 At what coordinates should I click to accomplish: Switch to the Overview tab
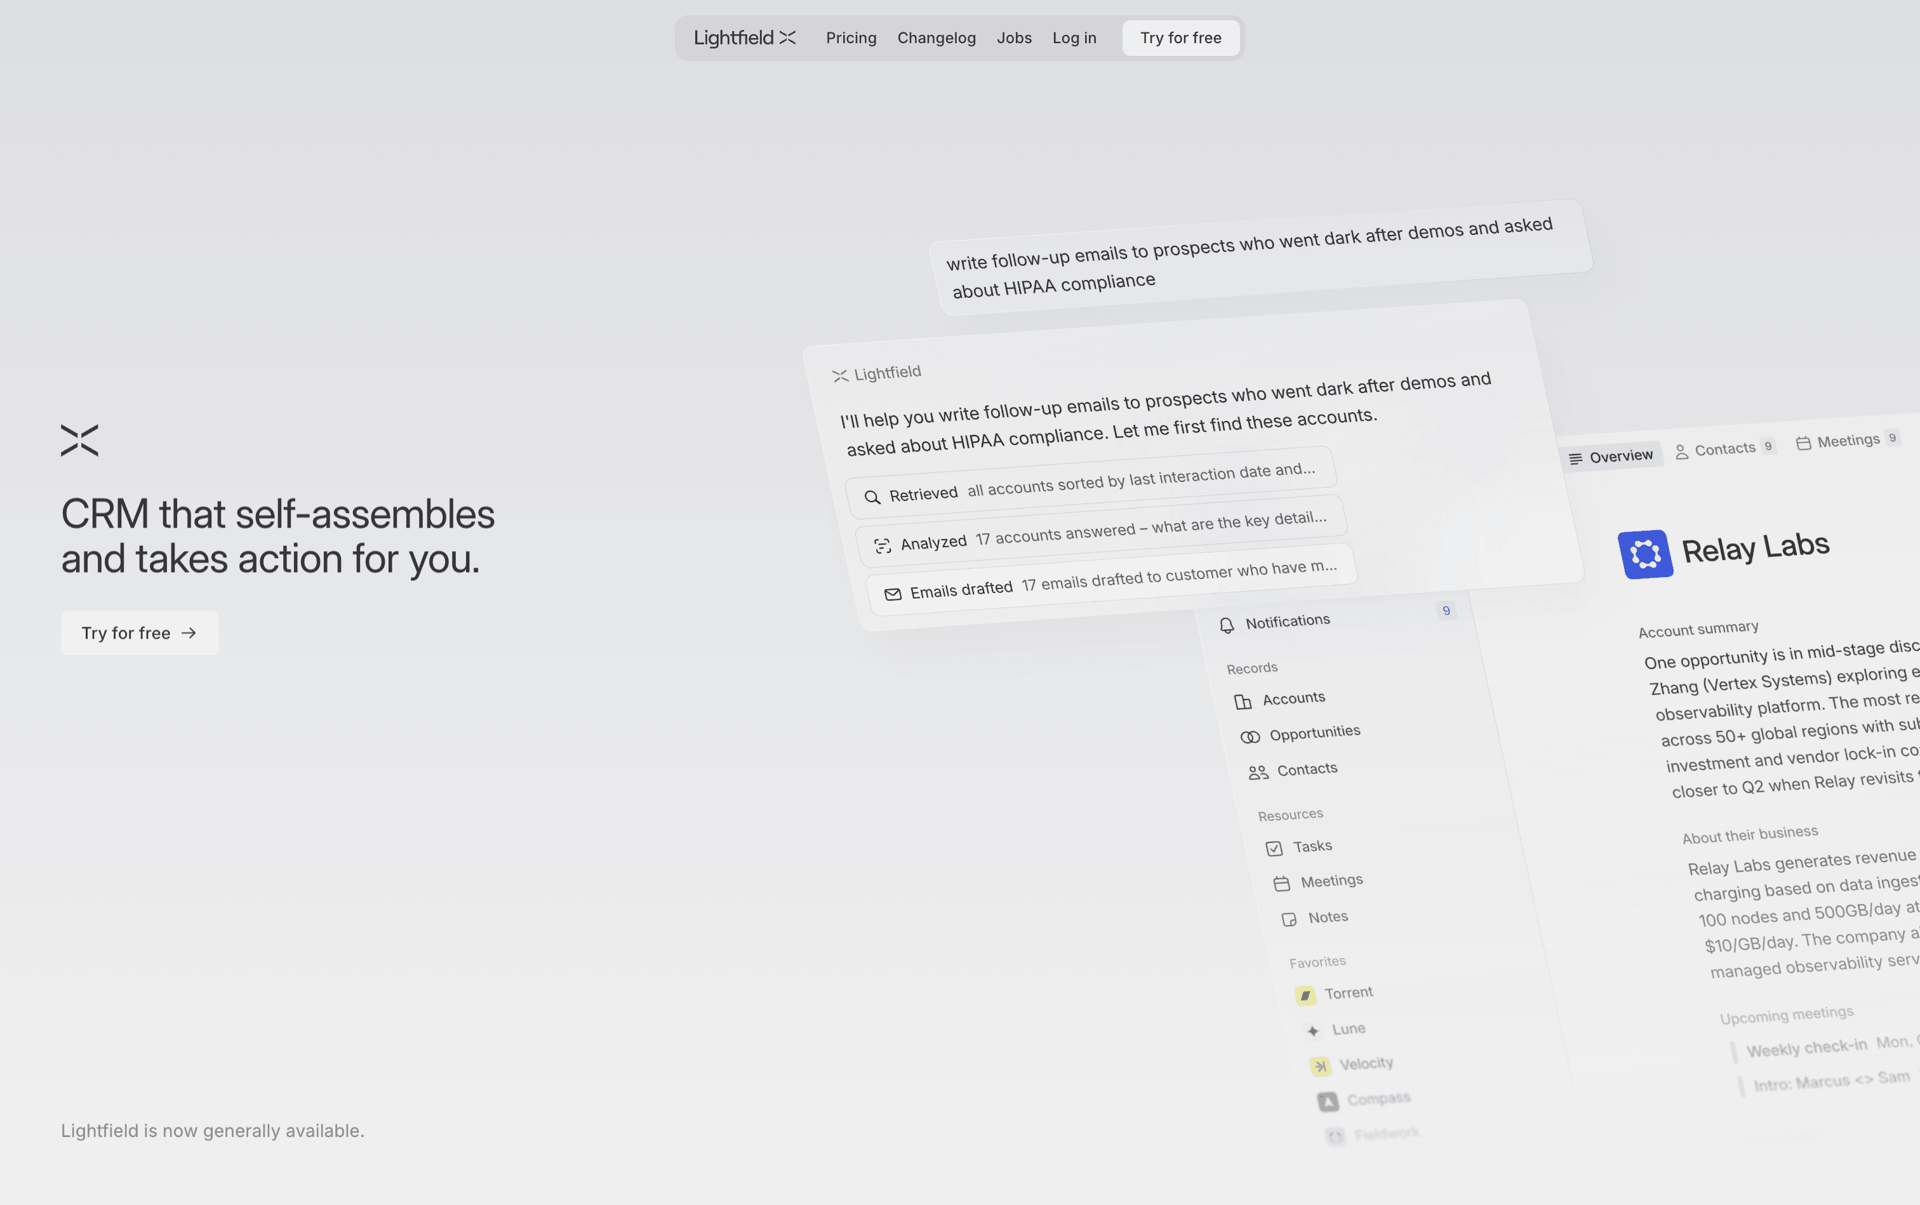[1611, 457]
